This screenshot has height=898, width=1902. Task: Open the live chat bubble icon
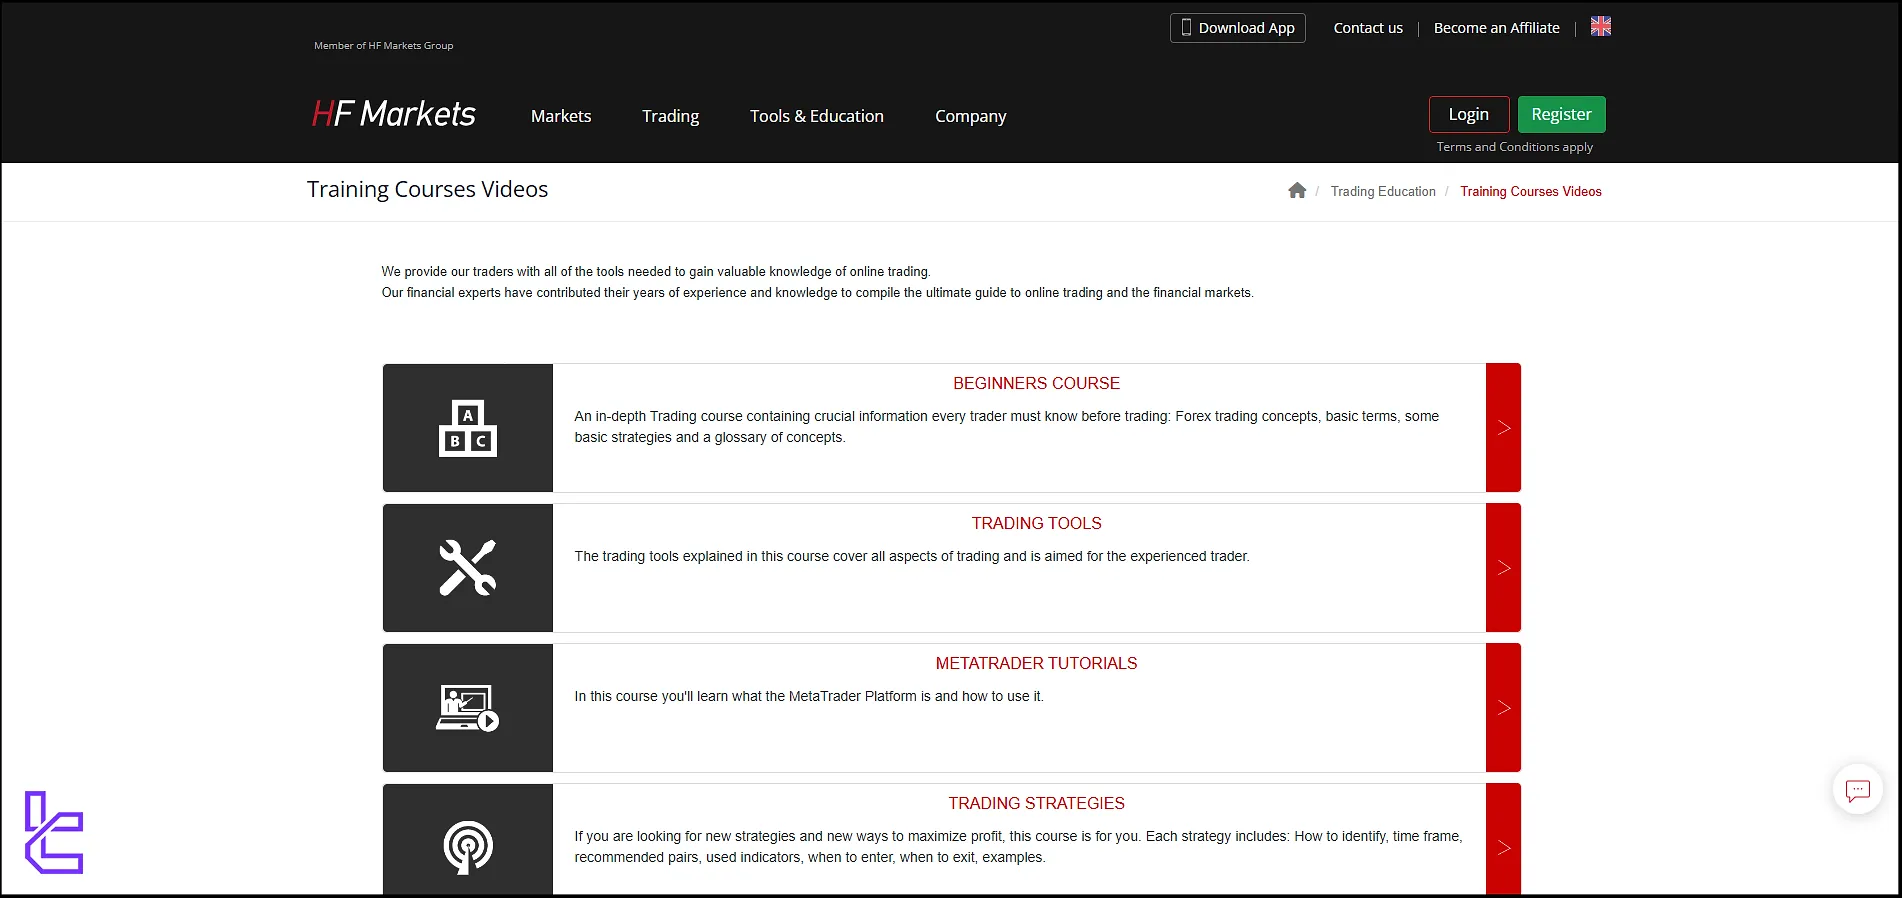pos(1857,790)
